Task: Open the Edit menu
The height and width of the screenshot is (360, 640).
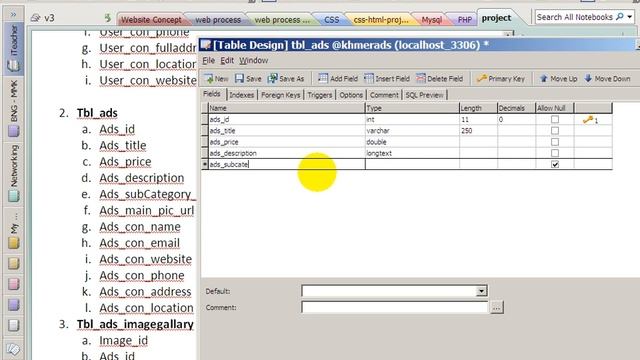Action: (x=227, y=60)
